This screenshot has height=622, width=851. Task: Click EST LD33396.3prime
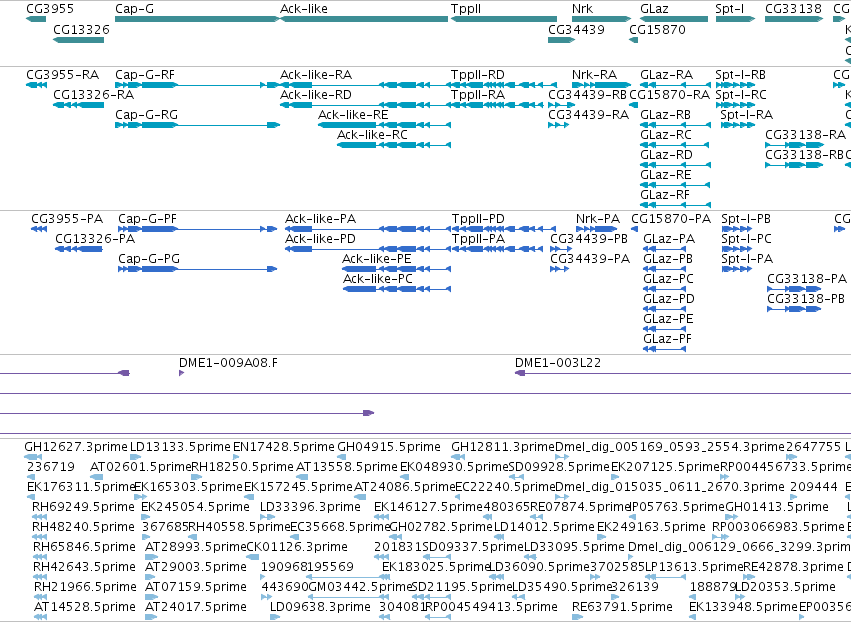tap(310, 506)
